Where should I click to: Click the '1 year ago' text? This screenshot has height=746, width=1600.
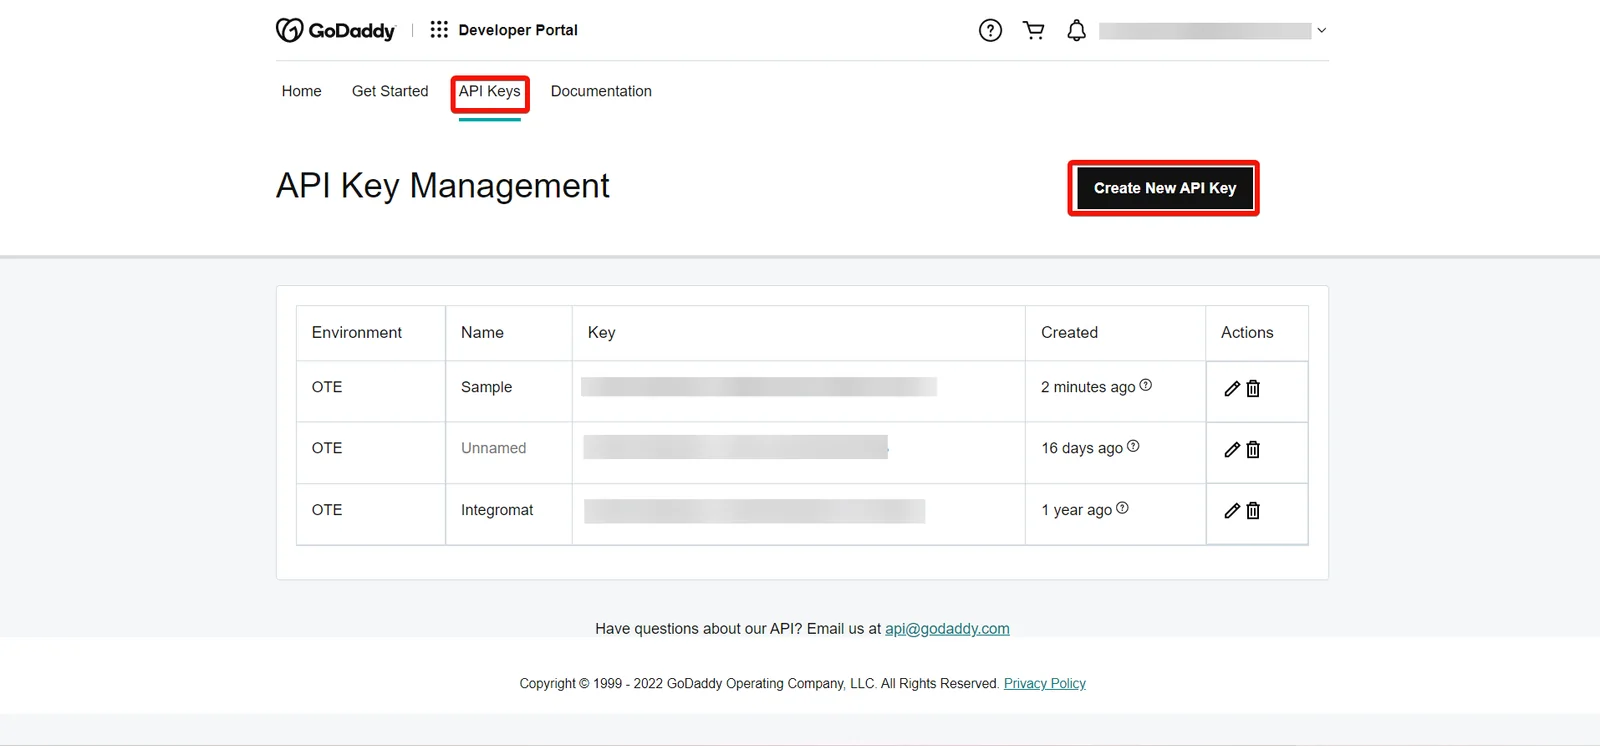(1077, 510)
